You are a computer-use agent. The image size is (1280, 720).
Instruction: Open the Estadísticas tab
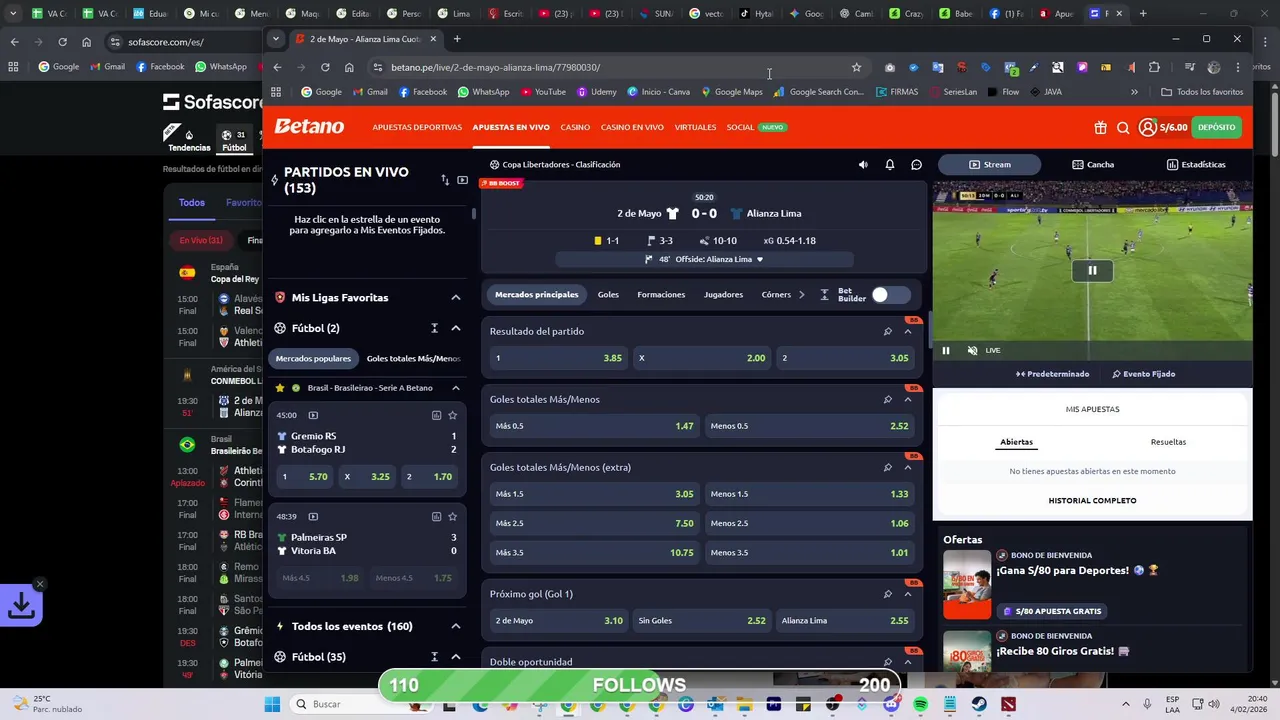click(1195, 164)
